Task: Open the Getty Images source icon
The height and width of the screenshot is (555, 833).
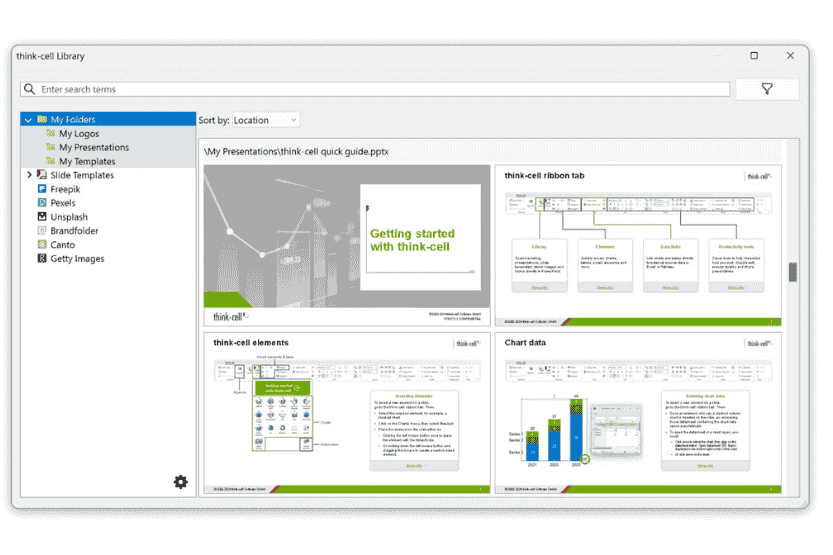Action: click(42, 259)
